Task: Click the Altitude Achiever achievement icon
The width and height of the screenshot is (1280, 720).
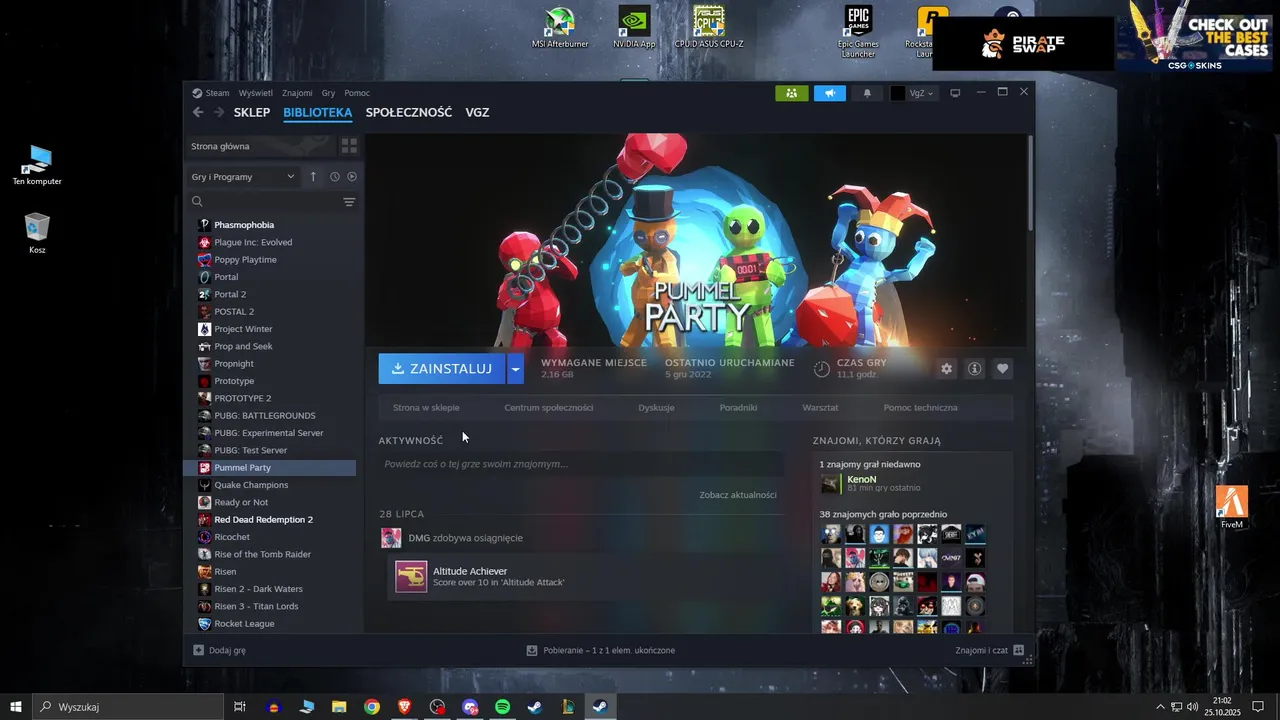Action: [411, 577]
